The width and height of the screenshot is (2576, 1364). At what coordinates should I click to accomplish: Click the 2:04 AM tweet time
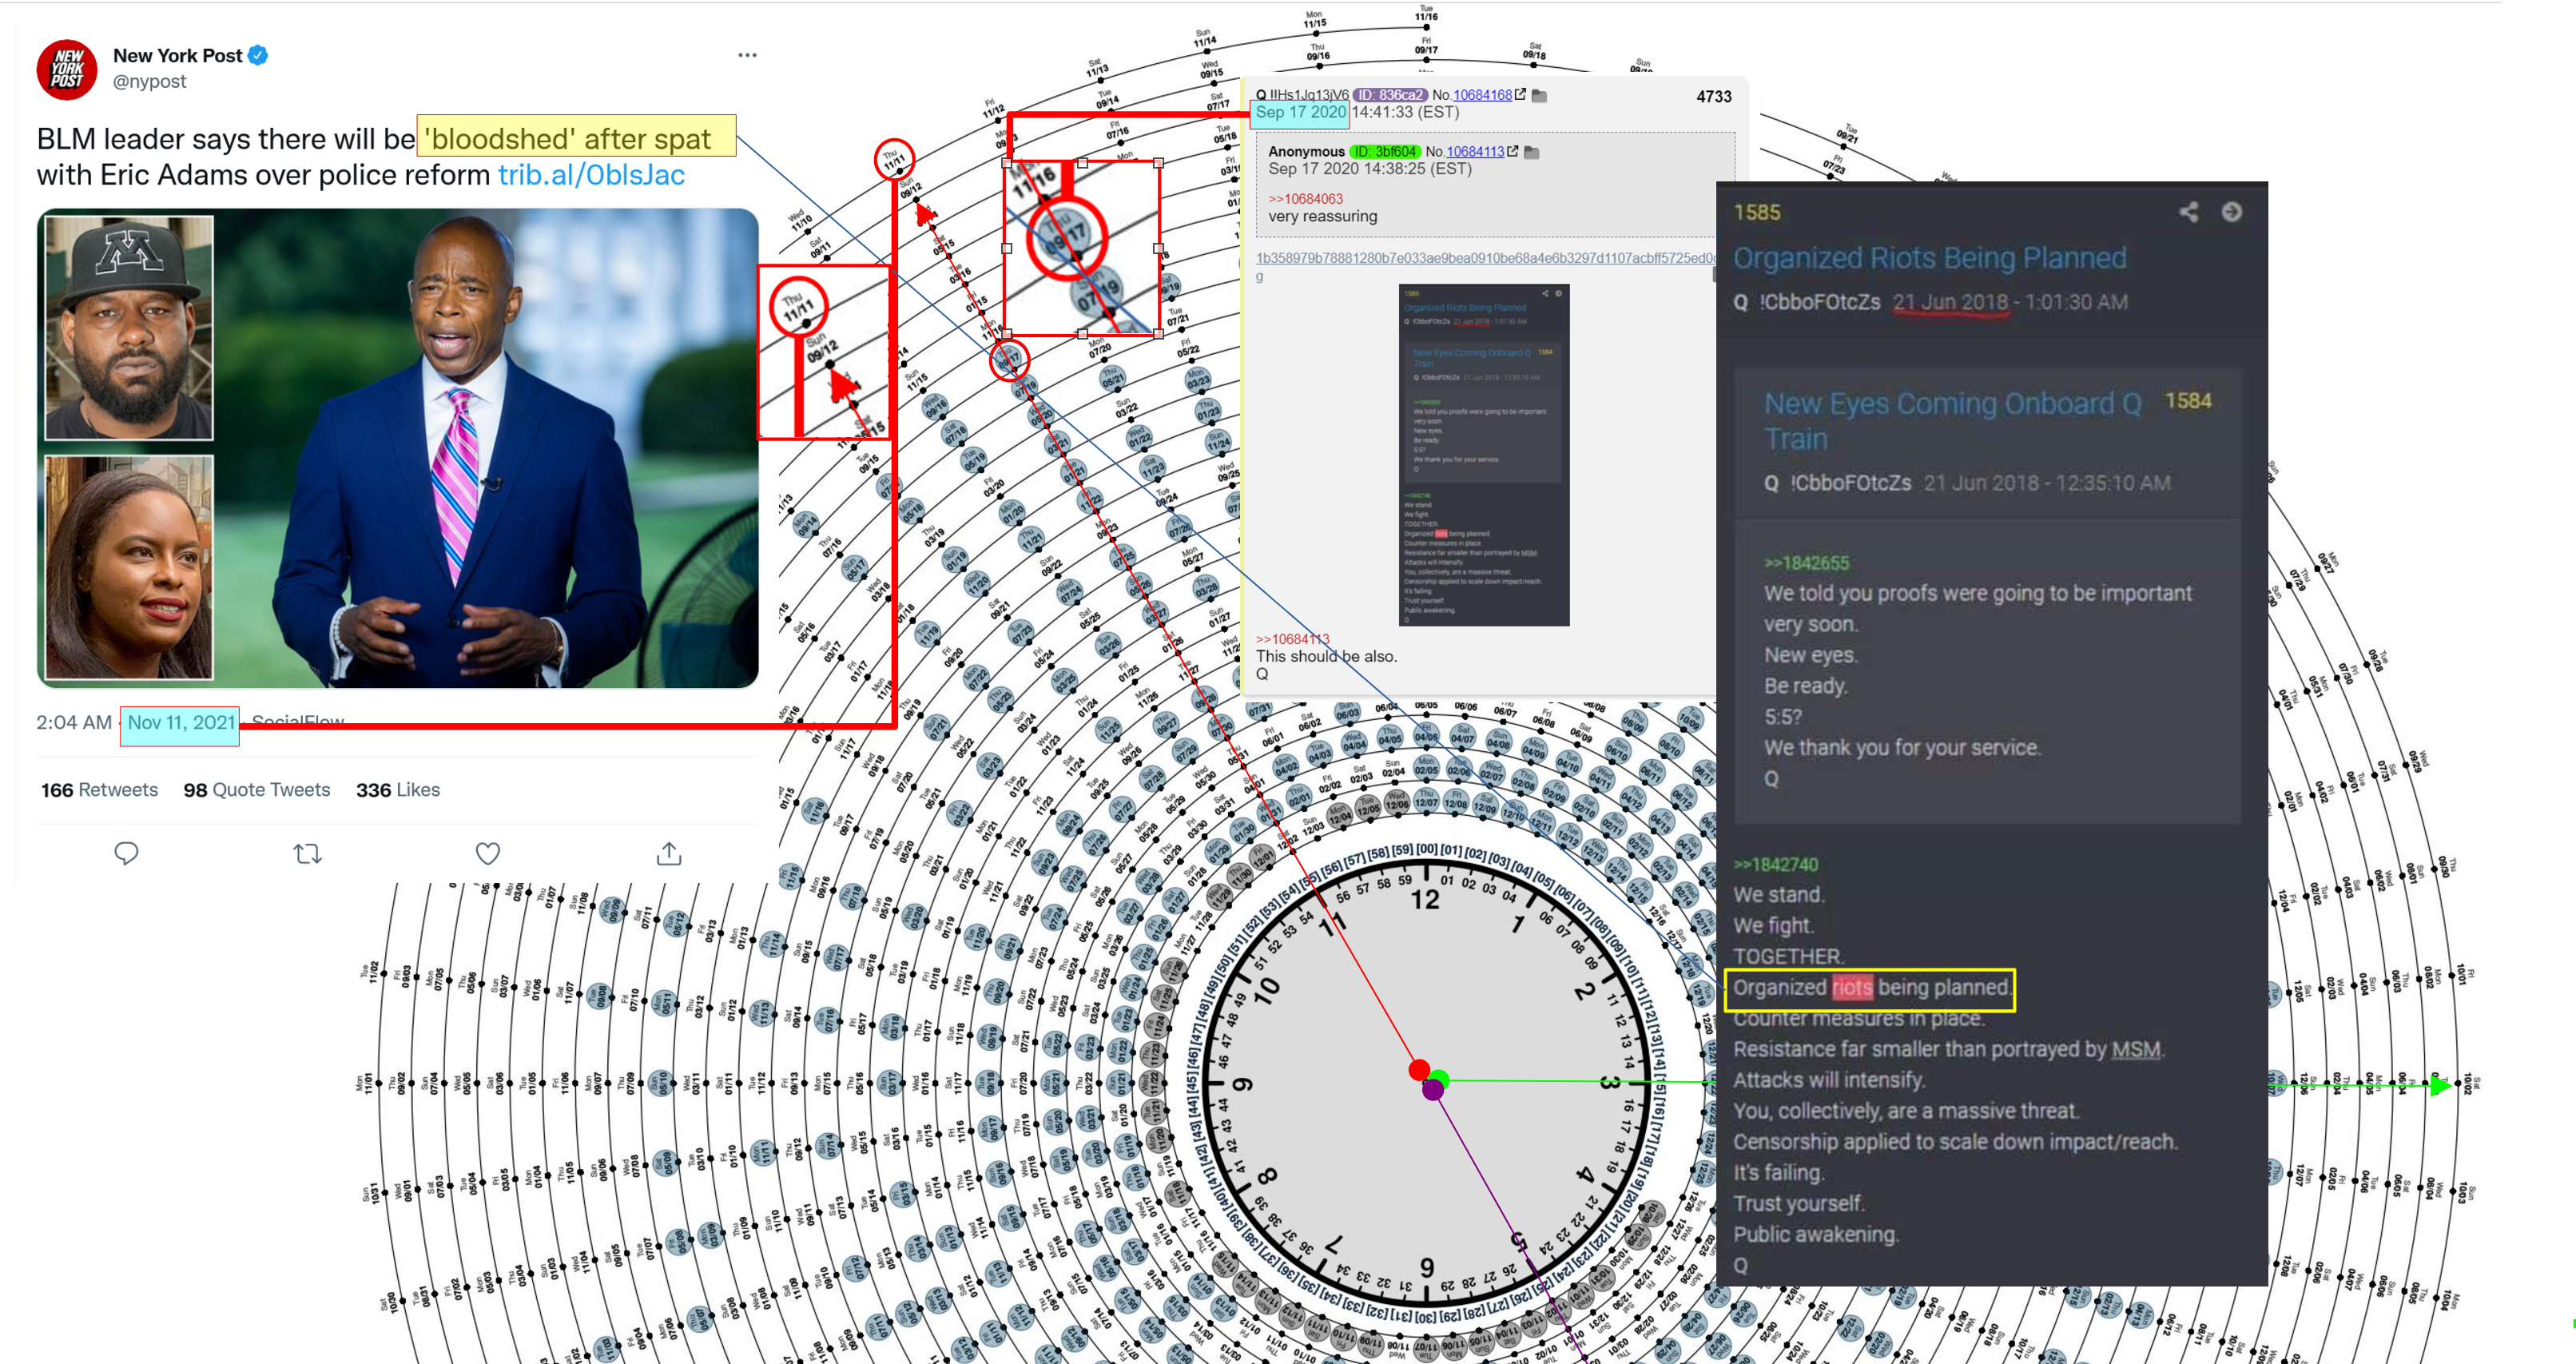(x=73, y=723)
